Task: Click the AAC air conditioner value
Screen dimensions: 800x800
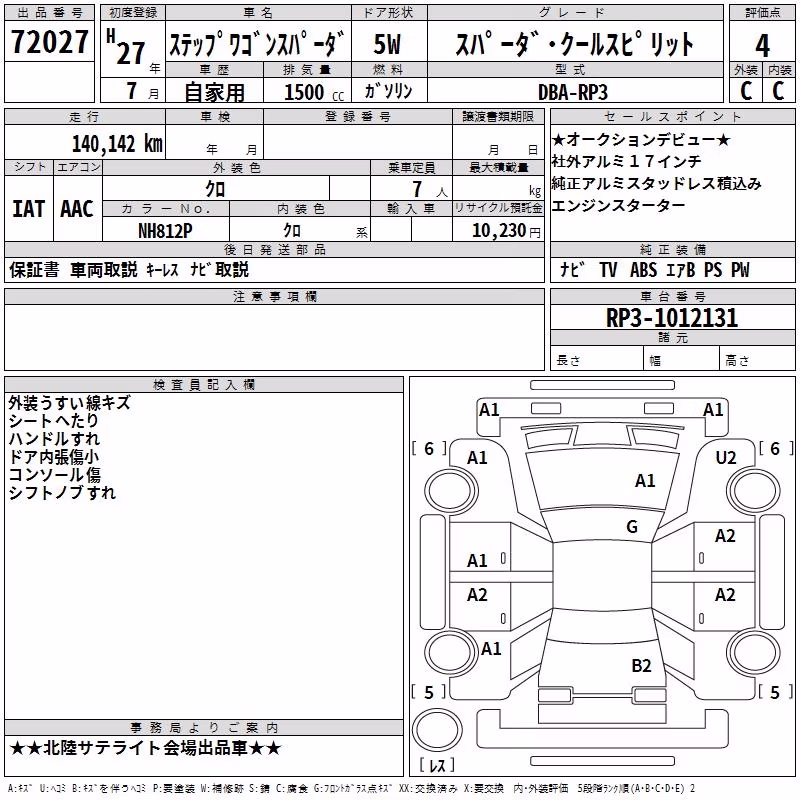Action: pos(77,209)
